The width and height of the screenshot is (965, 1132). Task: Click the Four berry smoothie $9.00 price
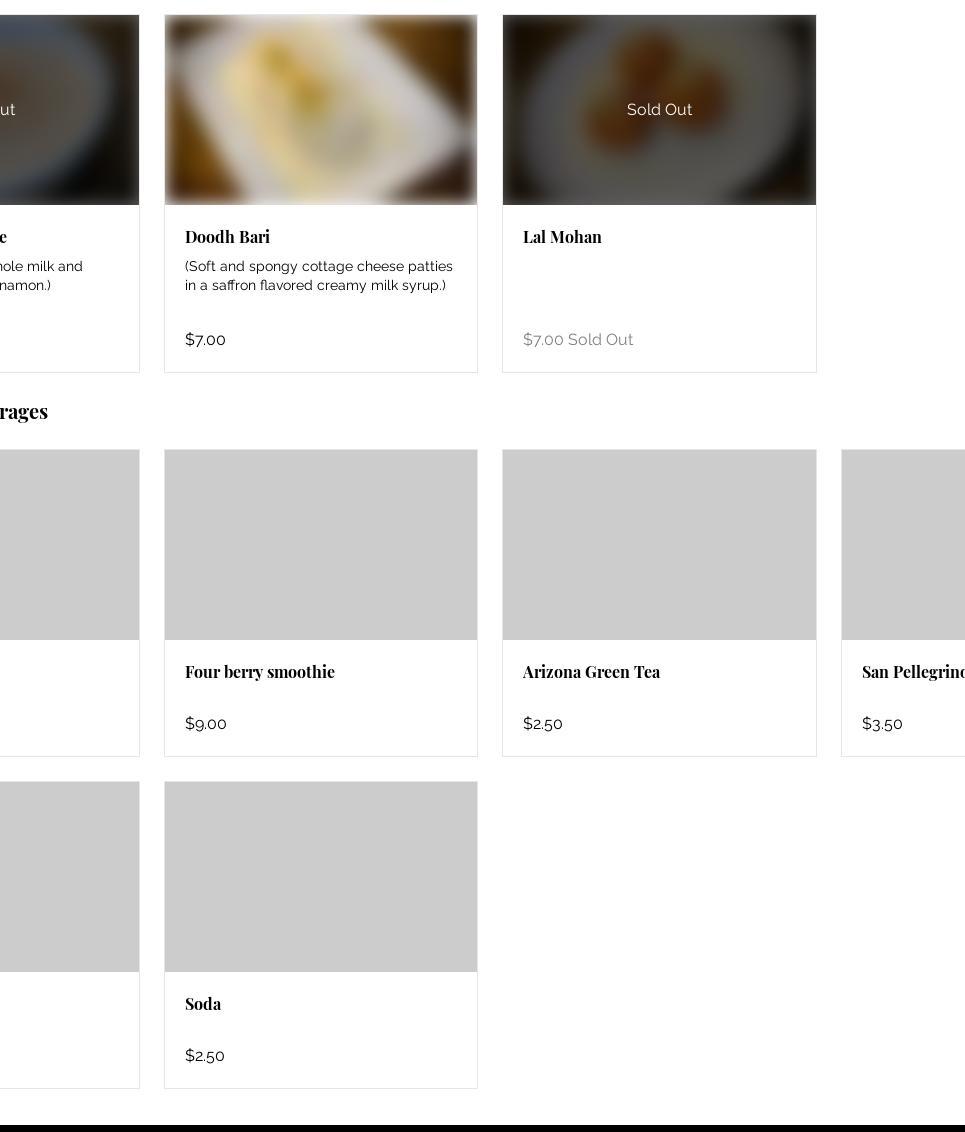[206, 723]
